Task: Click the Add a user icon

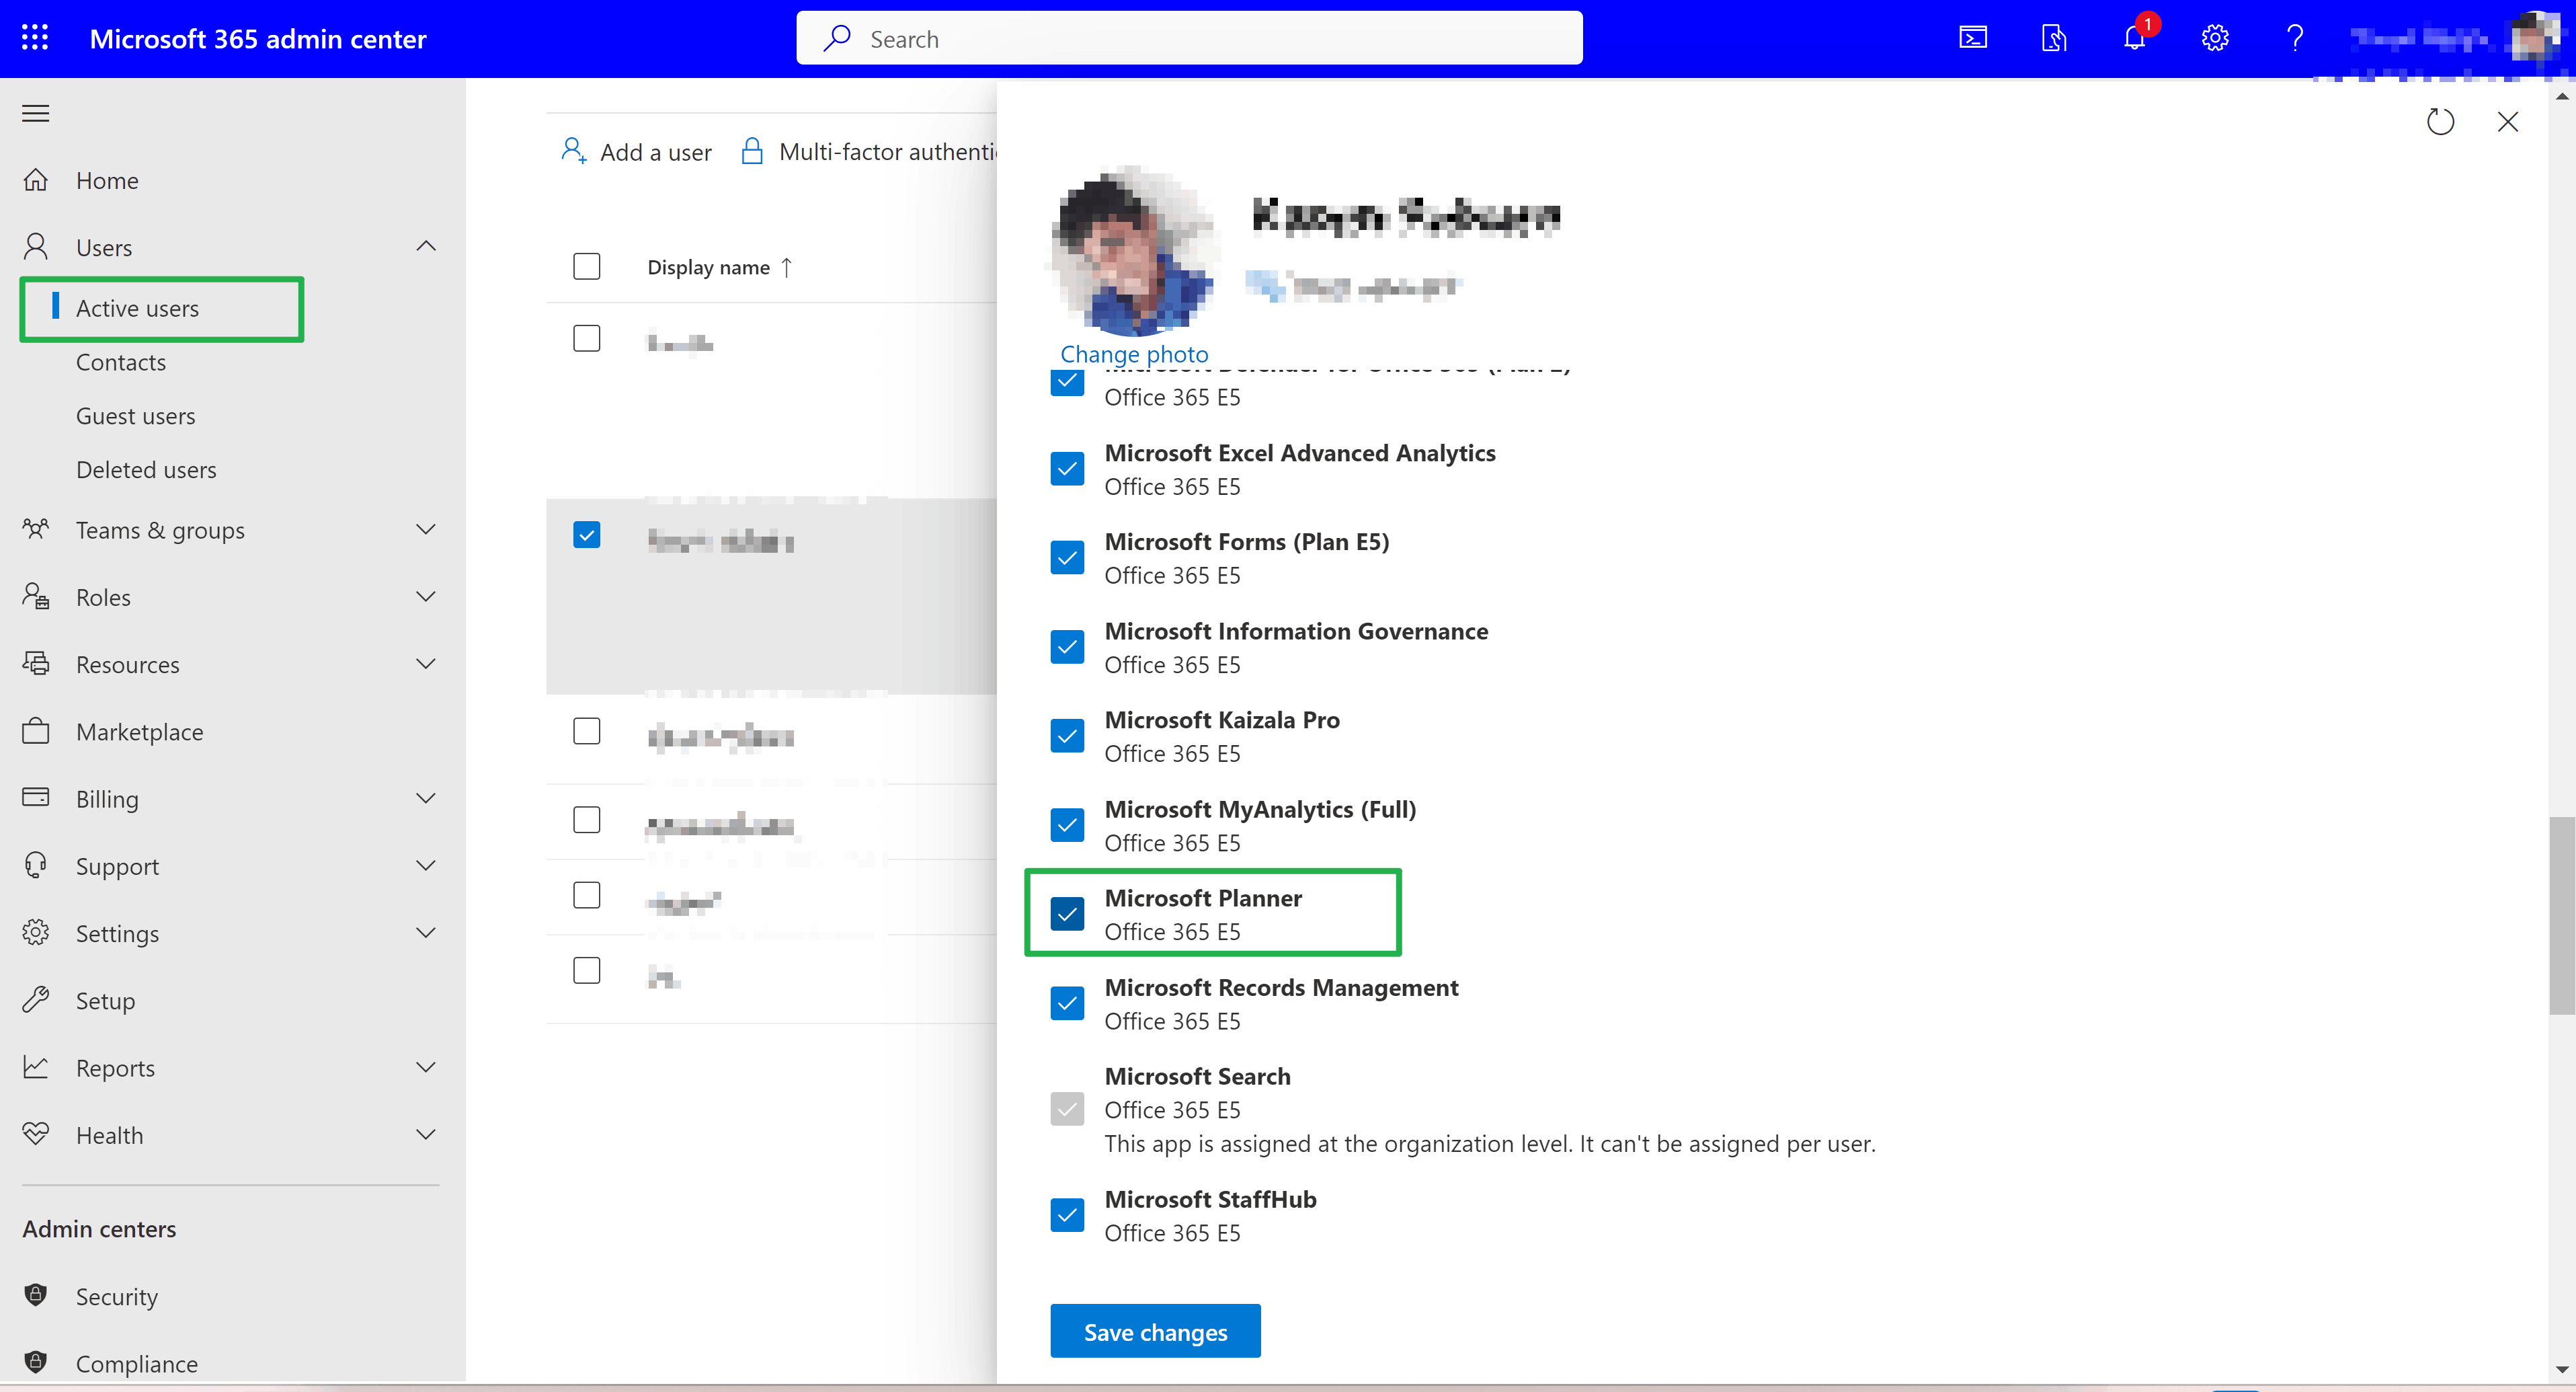Action: [574, 151]
